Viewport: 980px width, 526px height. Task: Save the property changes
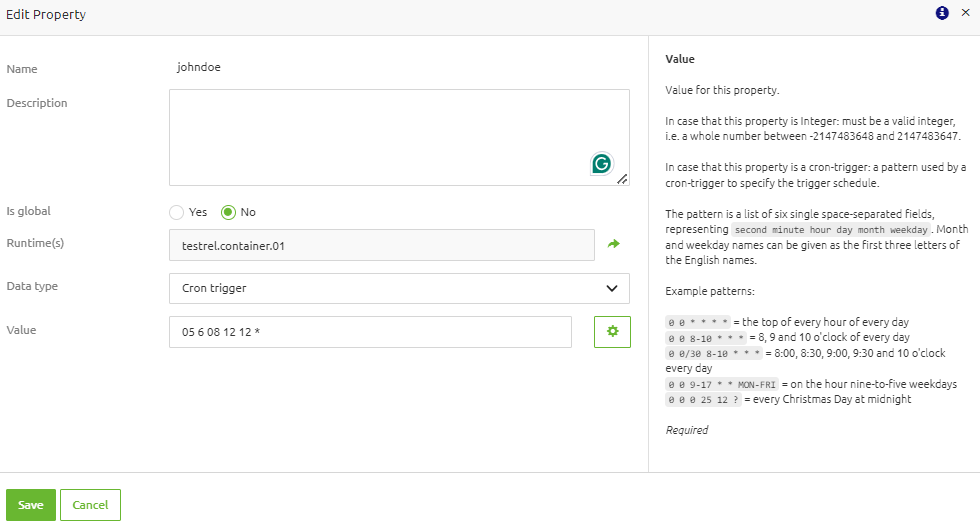(x=31, y=505)
